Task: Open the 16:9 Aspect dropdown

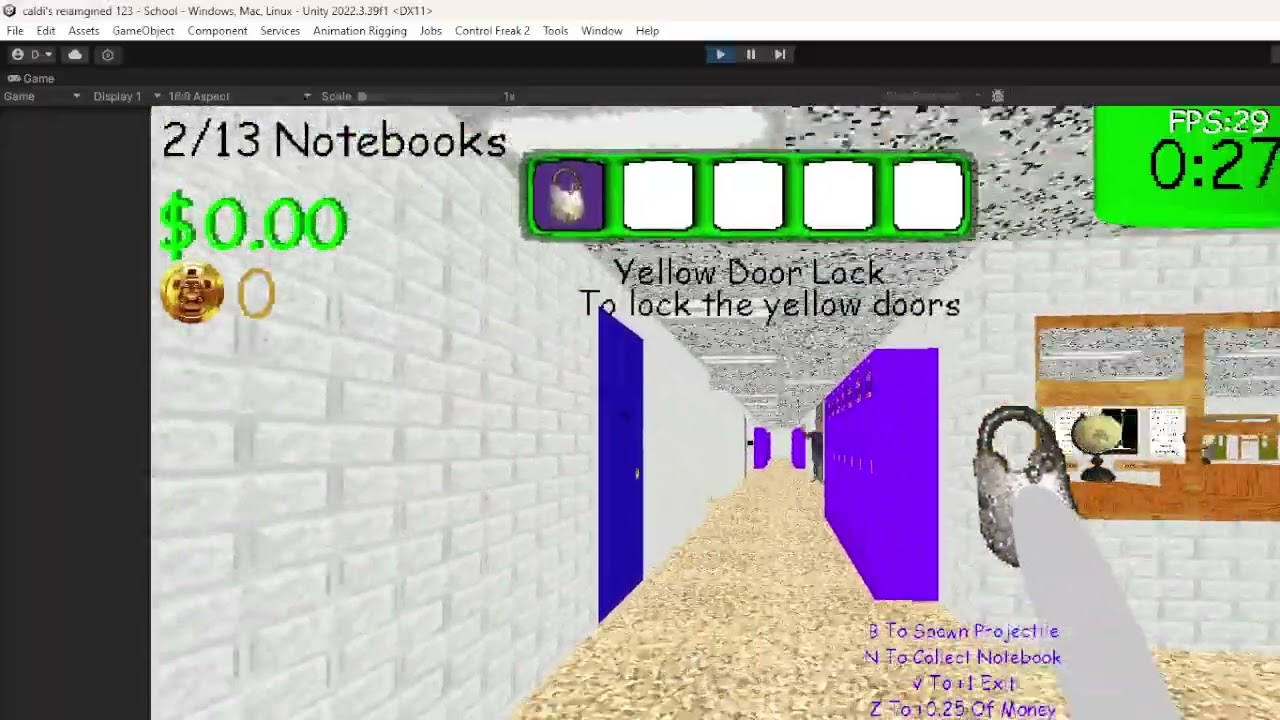Action: [x=240, y=96]
